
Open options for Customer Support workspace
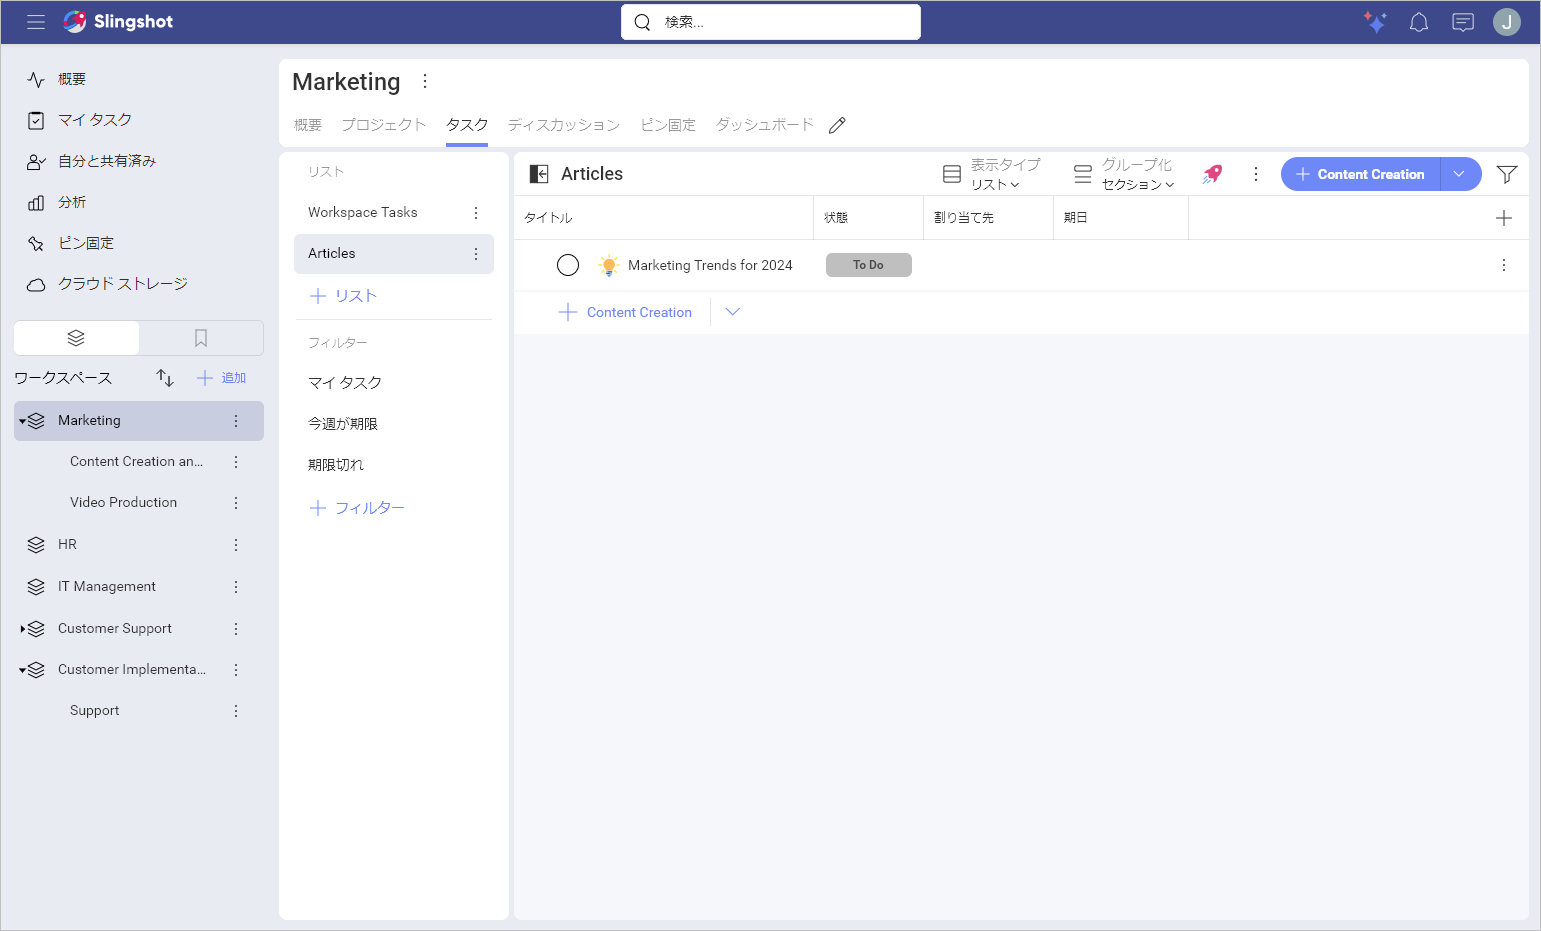[236, 629]
